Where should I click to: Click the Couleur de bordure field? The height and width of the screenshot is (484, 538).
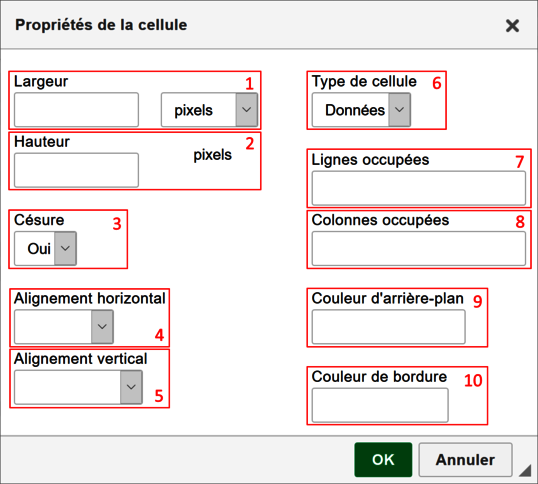click(380, 405)
